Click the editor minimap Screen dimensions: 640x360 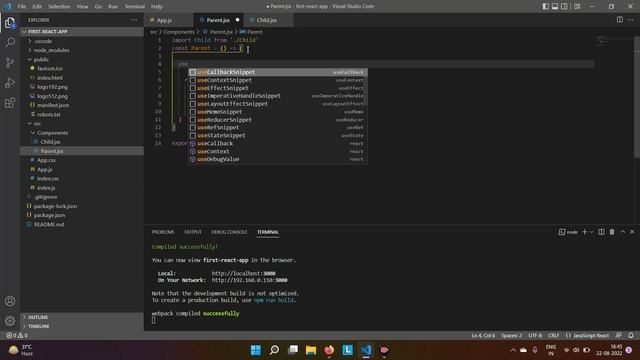coord(614,41)
